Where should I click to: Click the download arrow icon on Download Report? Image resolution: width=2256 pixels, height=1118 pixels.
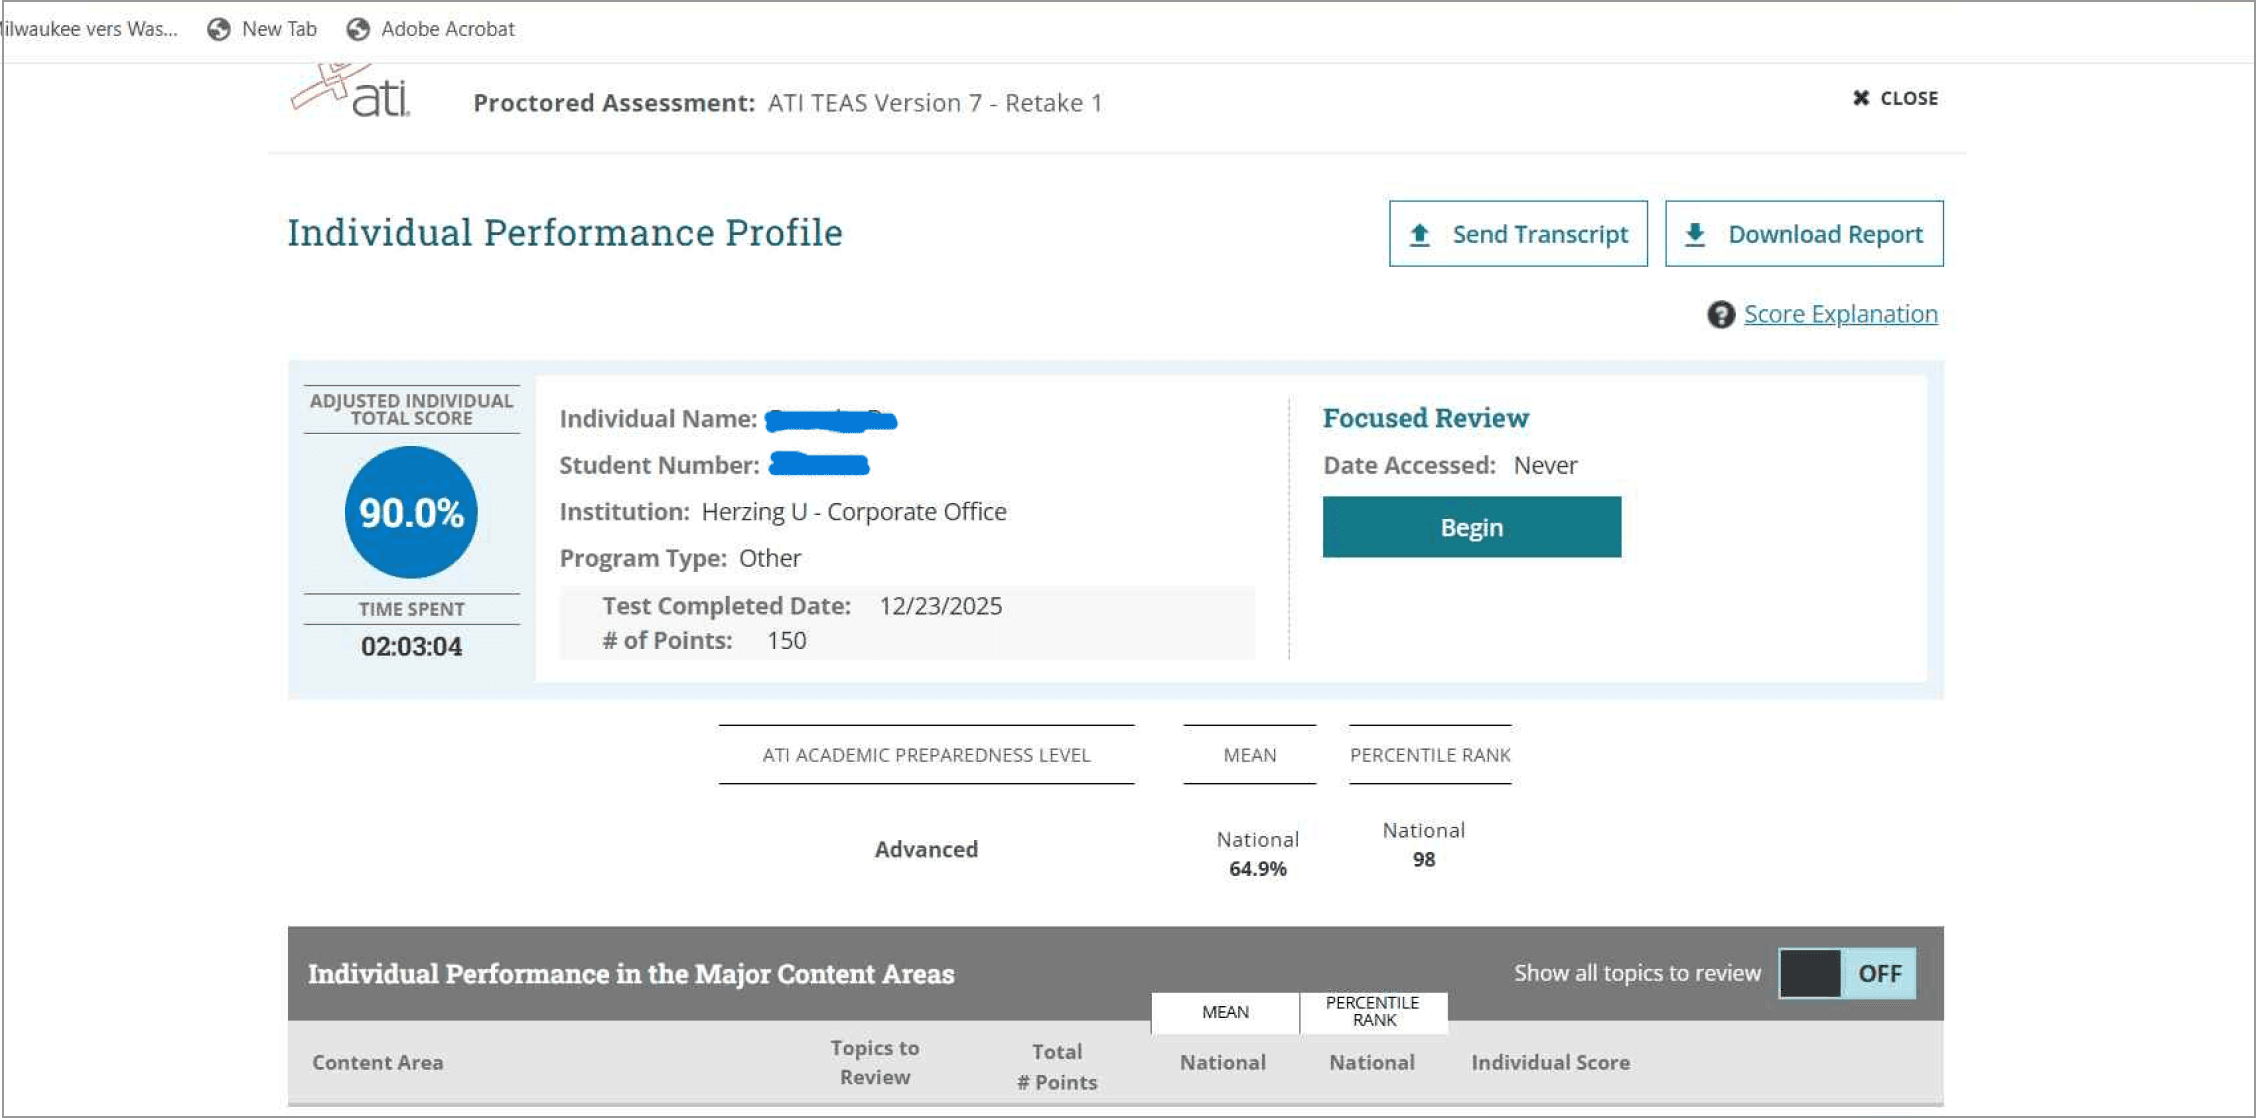1695,235
